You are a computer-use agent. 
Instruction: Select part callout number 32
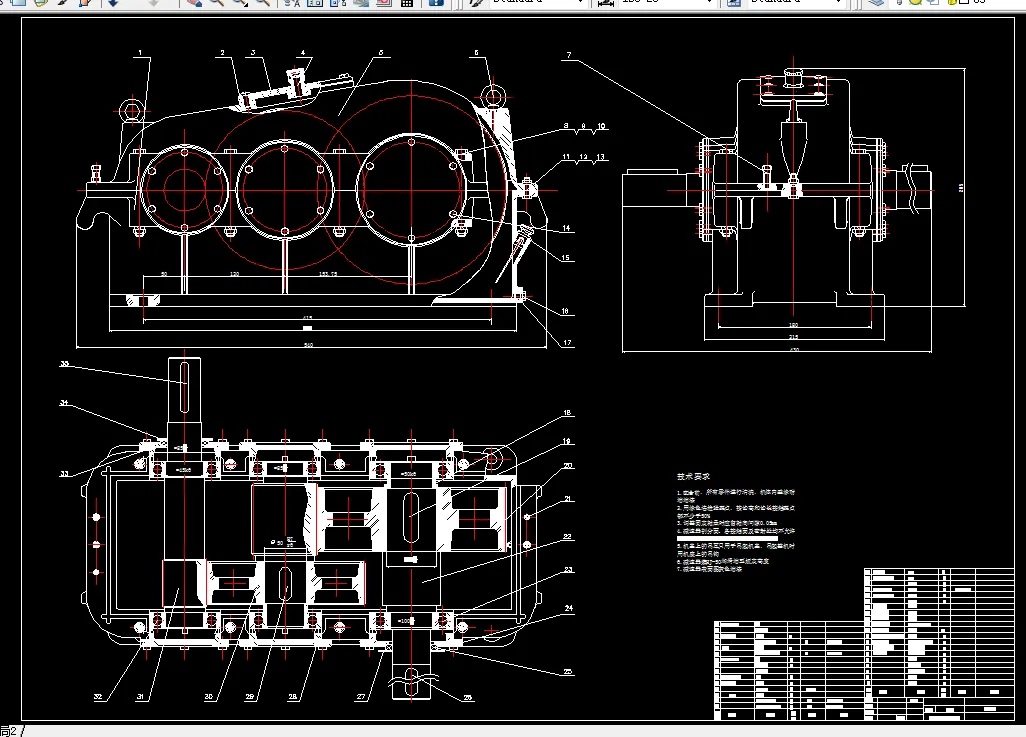tap(97, 697)
